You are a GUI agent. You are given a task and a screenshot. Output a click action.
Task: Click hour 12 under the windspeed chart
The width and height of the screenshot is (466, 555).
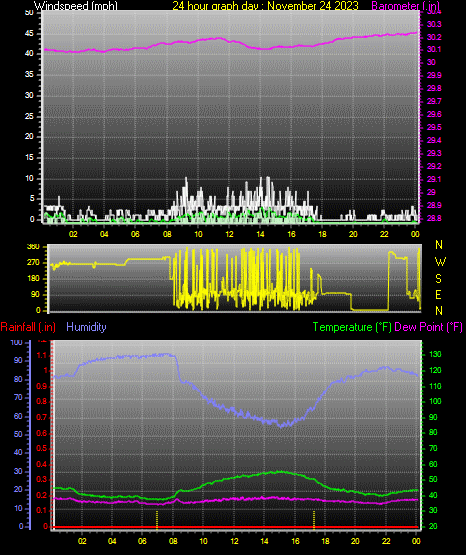pyautogui.click(x=229, y=234)
